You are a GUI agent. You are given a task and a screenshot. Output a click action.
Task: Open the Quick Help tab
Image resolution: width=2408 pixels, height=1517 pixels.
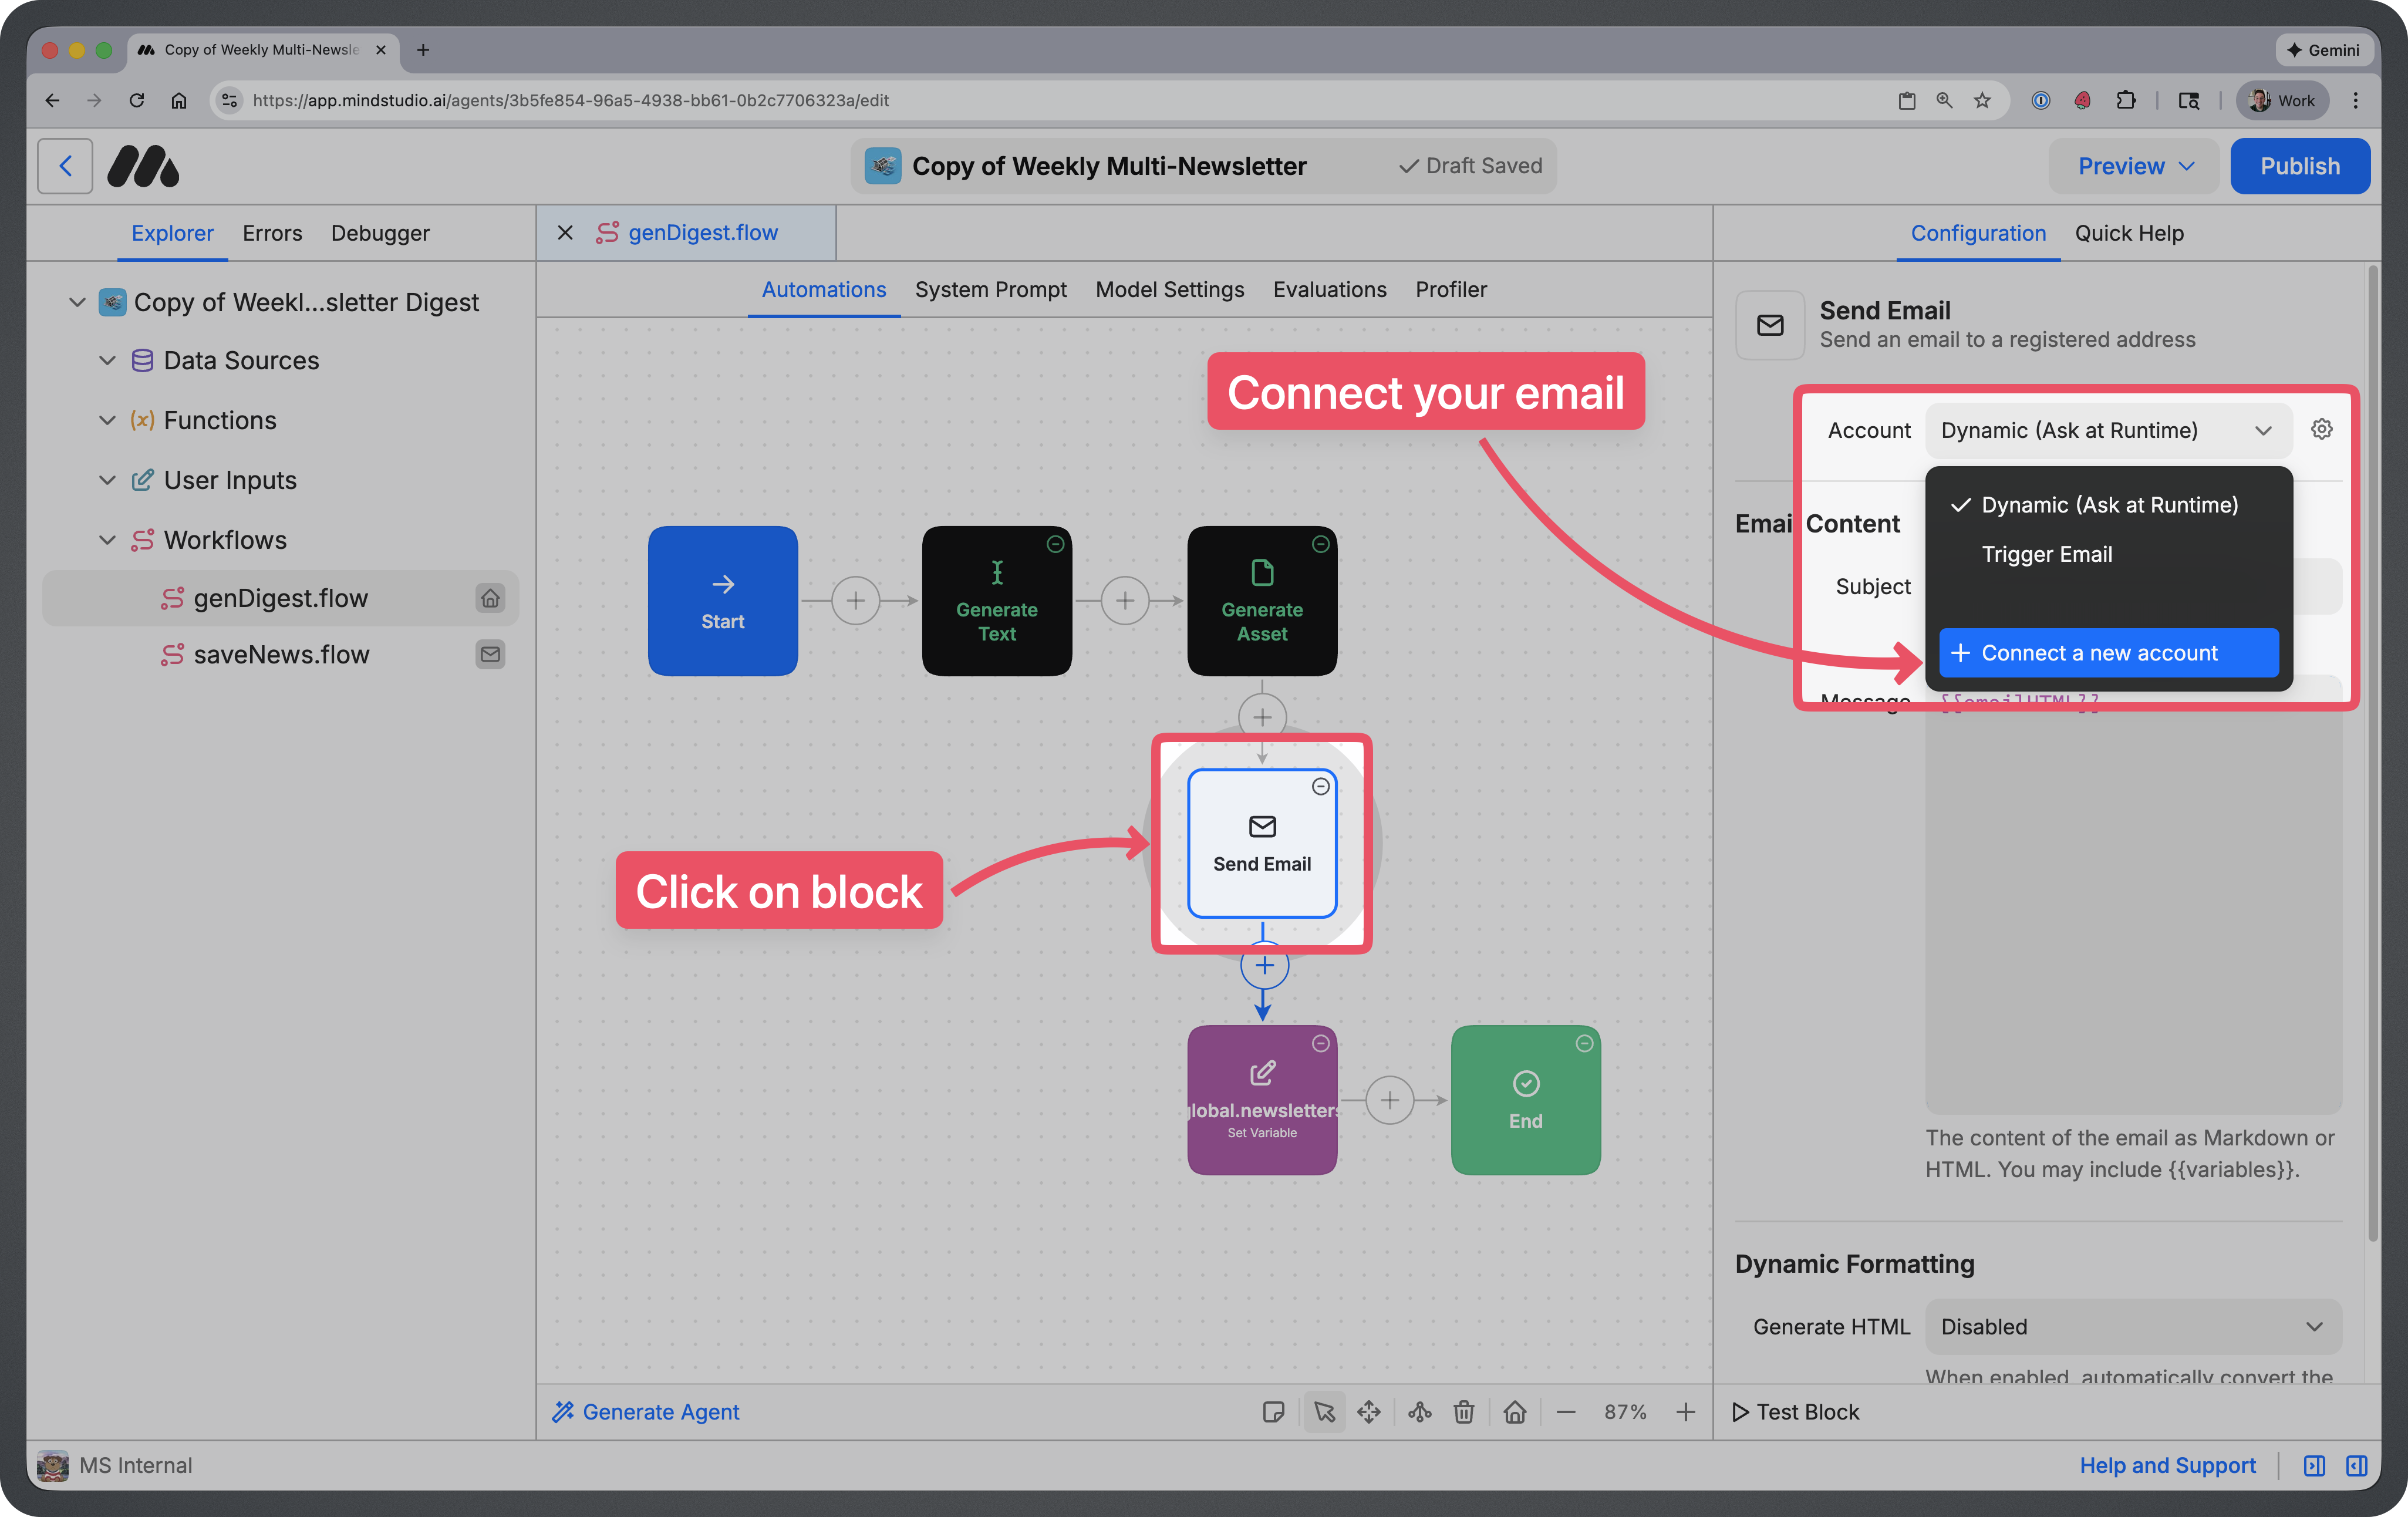(2129, 233)
